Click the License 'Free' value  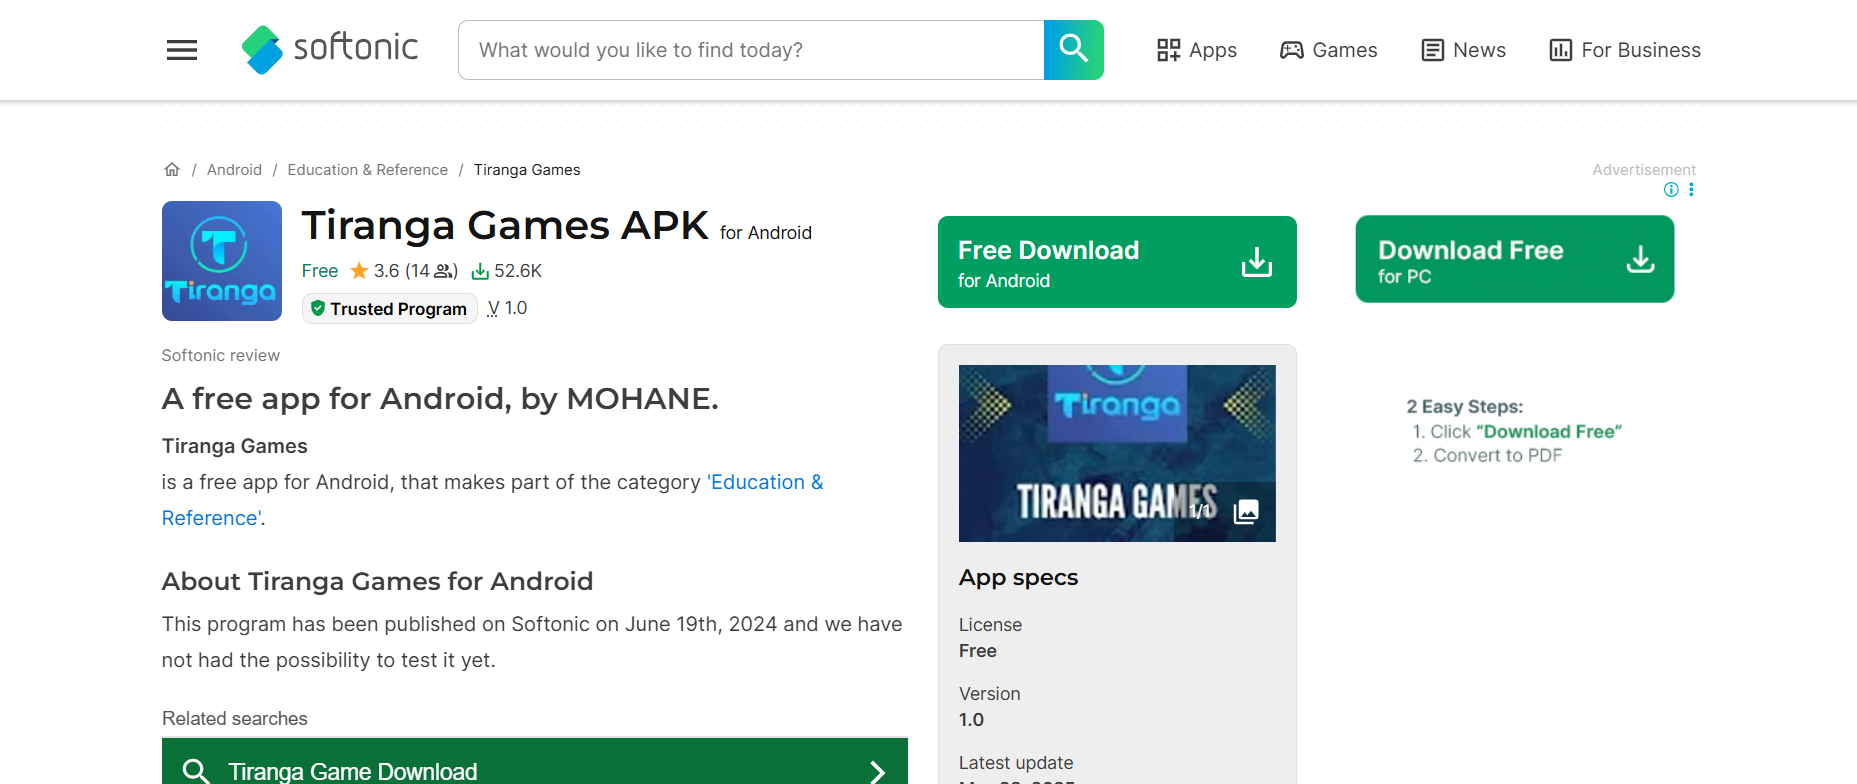click(x=978, y=651)
